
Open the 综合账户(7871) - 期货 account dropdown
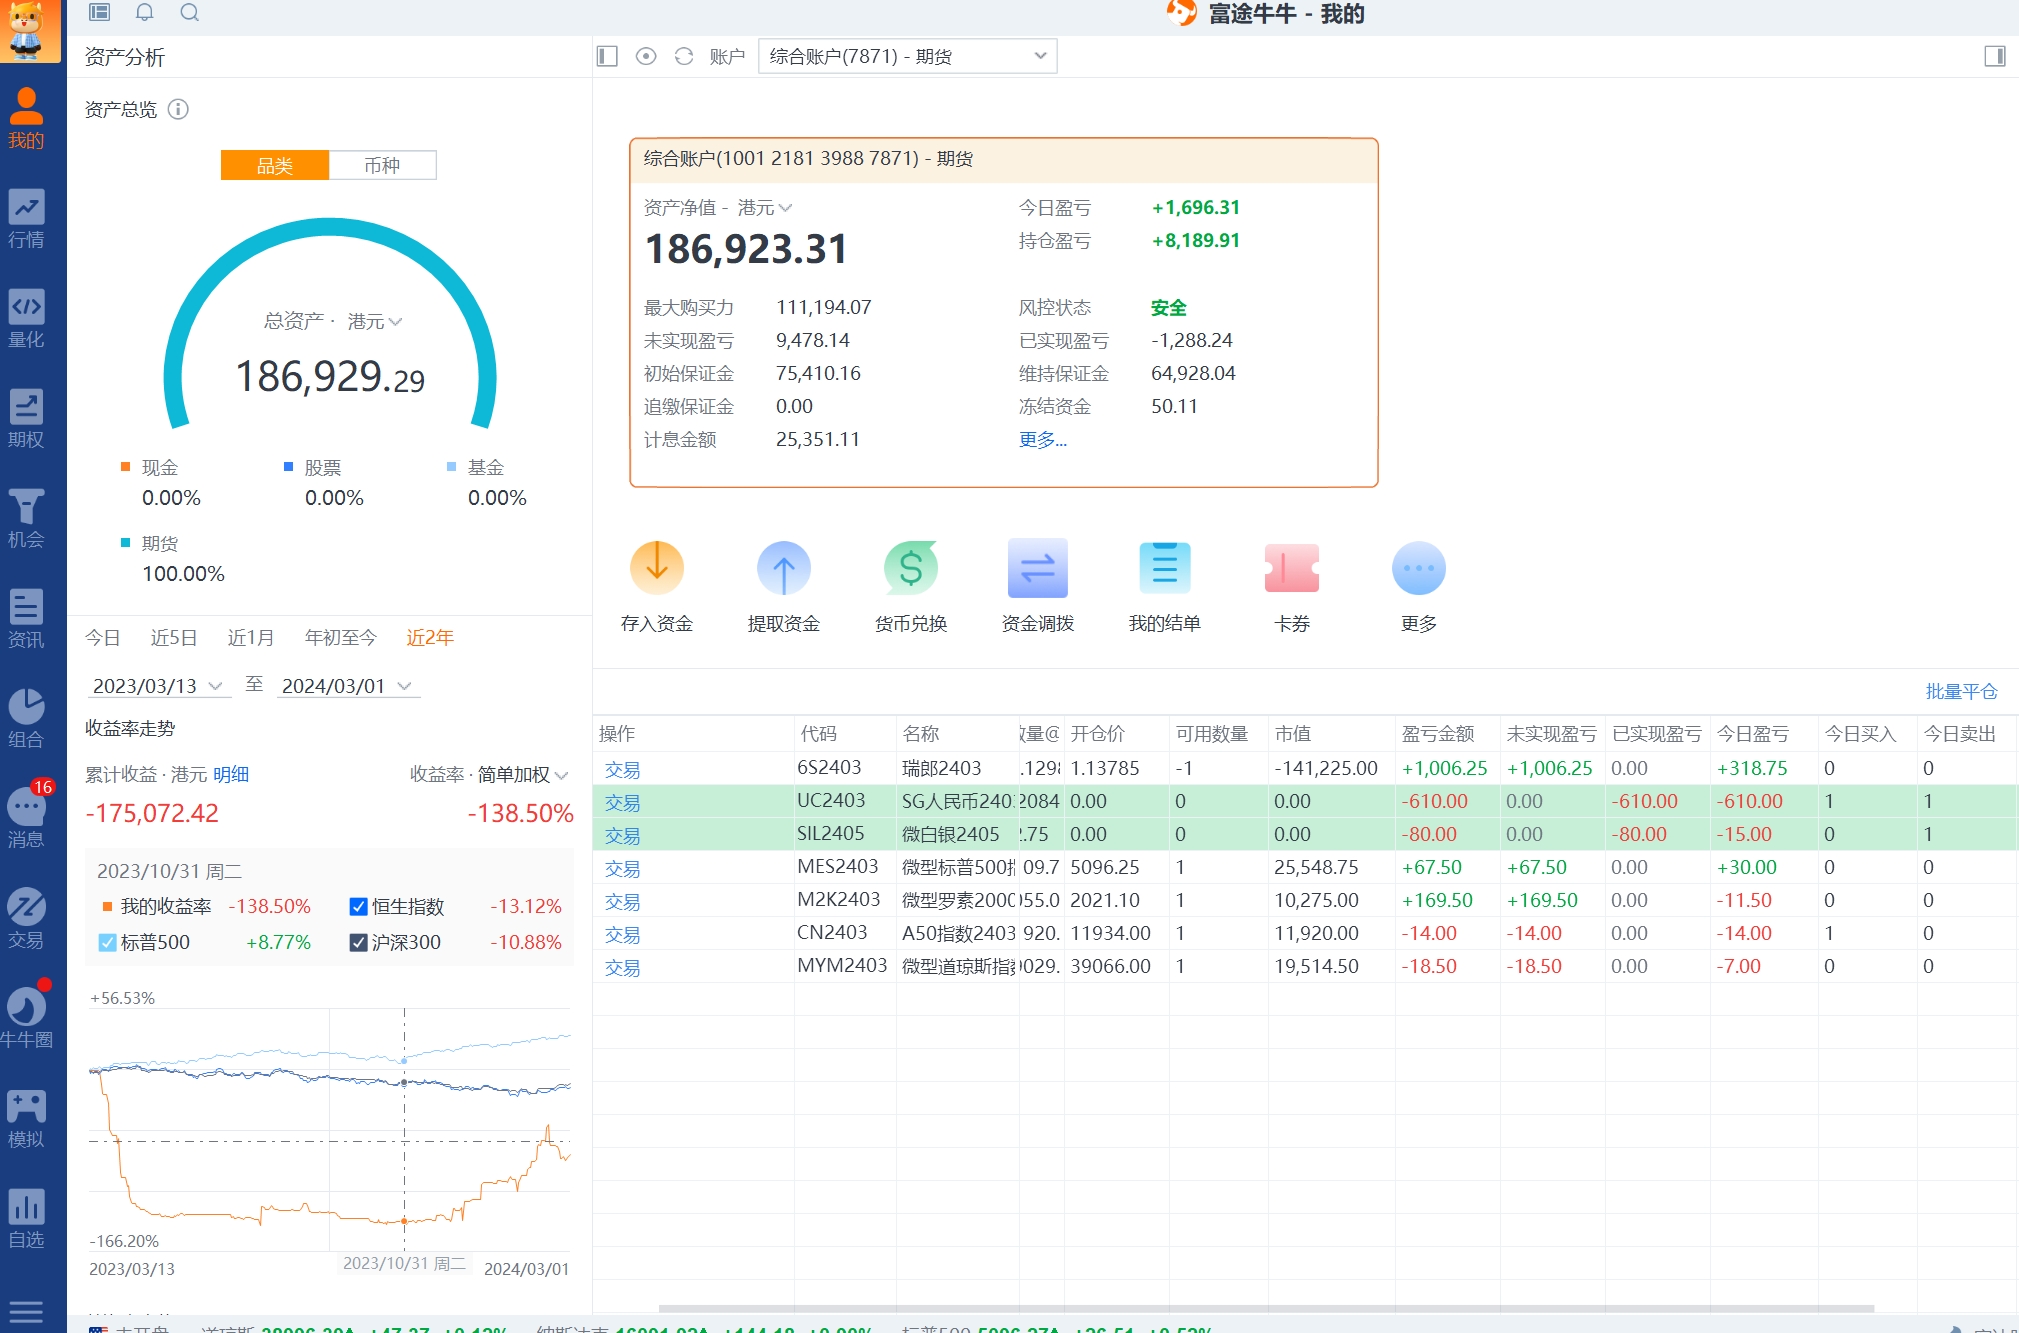(x=908, y=56)
